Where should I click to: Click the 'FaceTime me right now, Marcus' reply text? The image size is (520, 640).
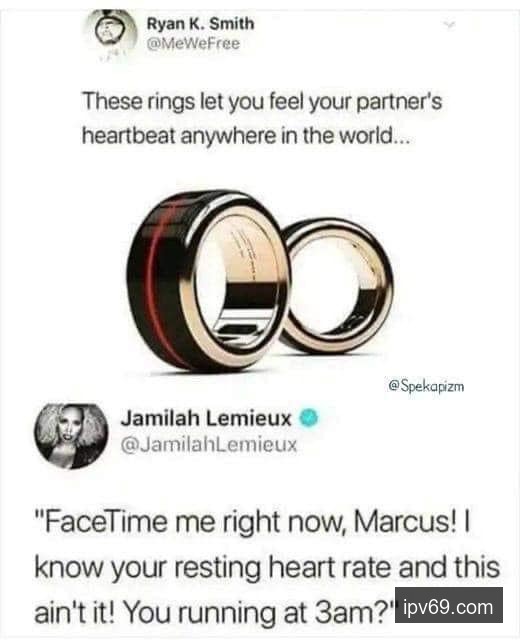(x=267, y=568)
